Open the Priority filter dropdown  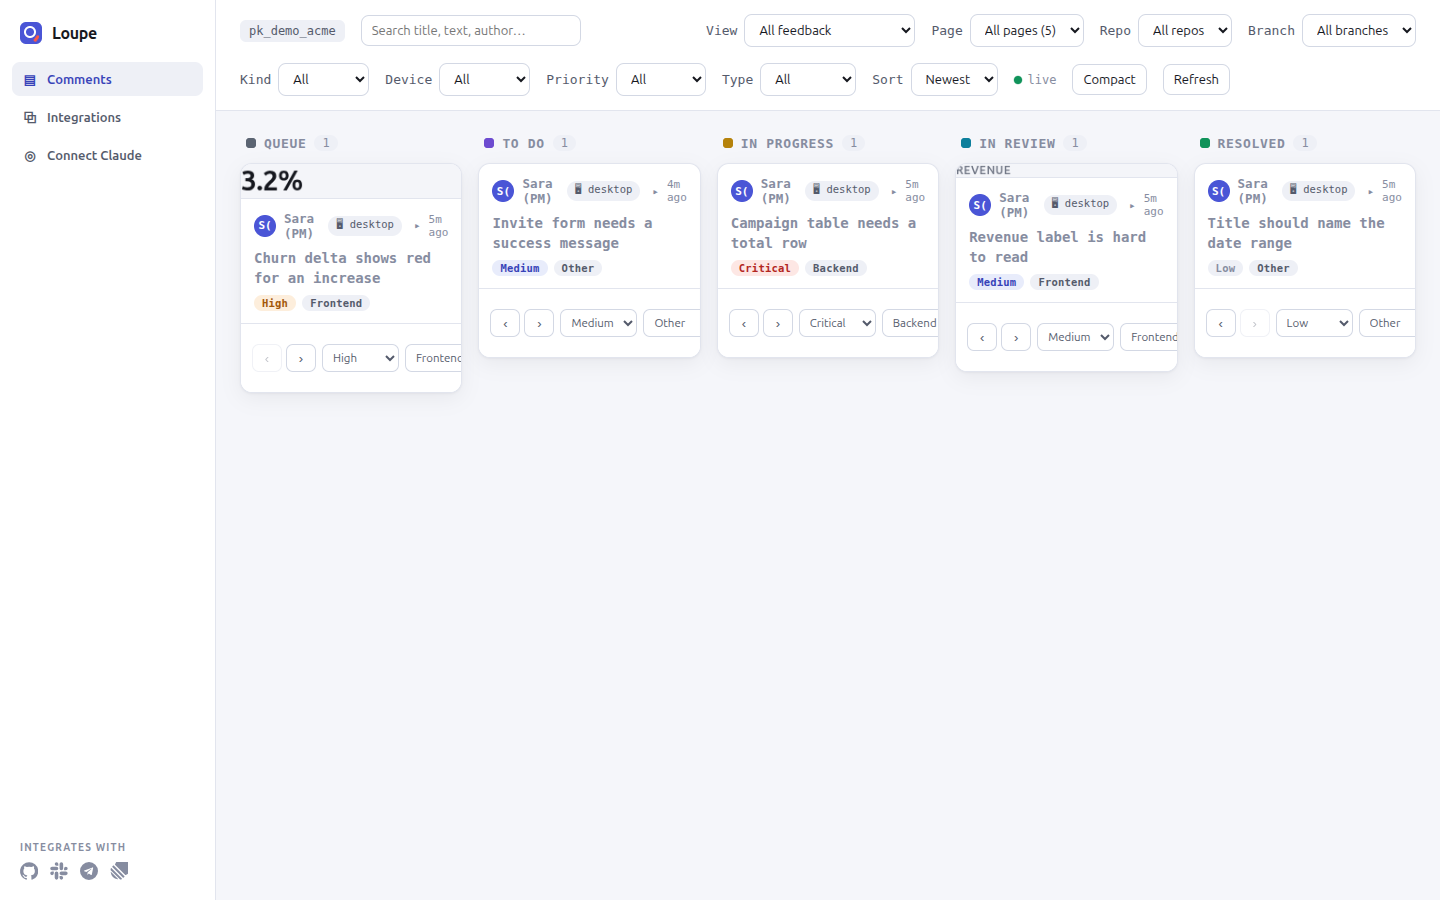(661, 80)
